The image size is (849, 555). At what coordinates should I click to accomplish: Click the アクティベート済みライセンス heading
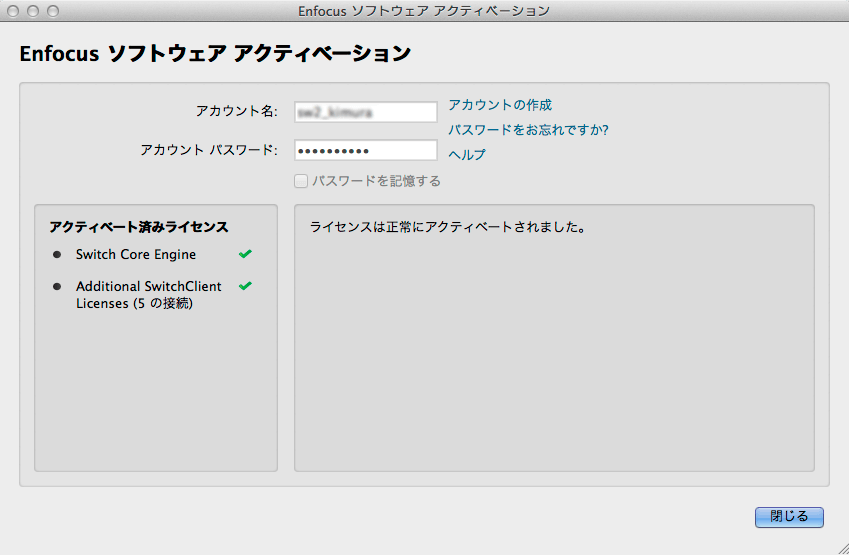(139, 227)
